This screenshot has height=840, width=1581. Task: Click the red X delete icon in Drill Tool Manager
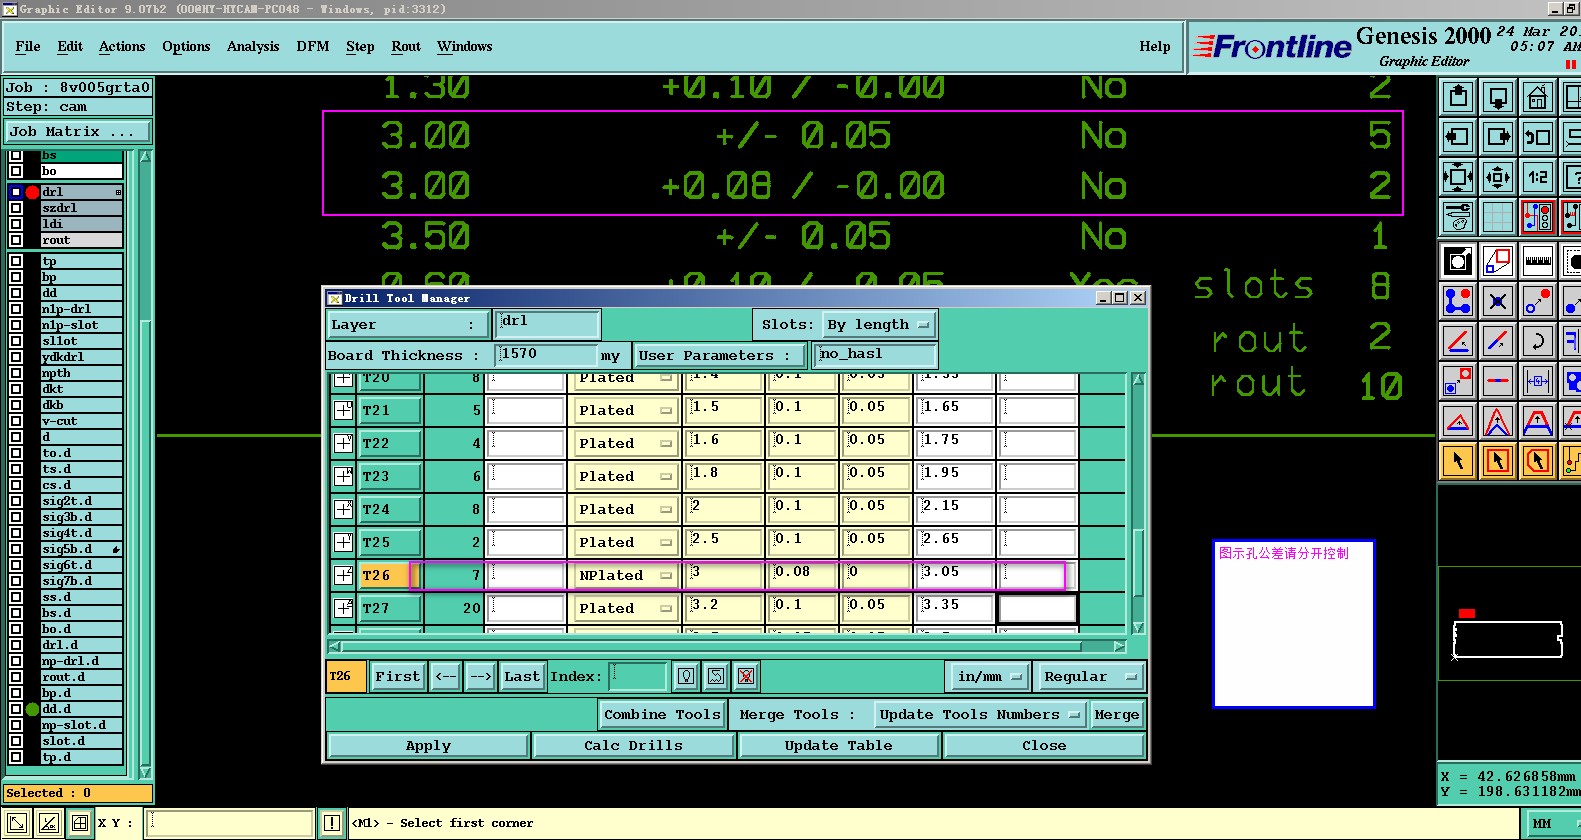tap(746, 677)
